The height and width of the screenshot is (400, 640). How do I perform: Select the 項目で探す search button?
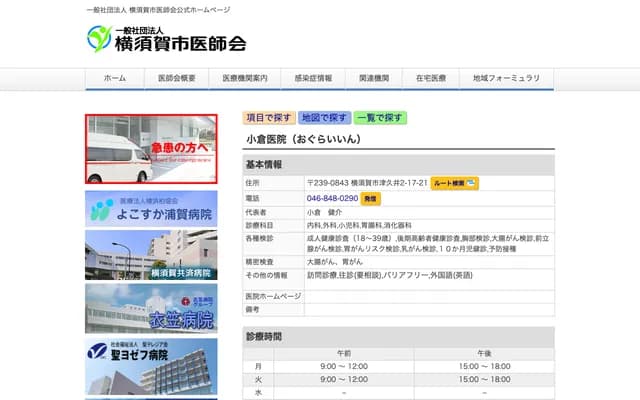pyautogui.click(x=269, y=118)
